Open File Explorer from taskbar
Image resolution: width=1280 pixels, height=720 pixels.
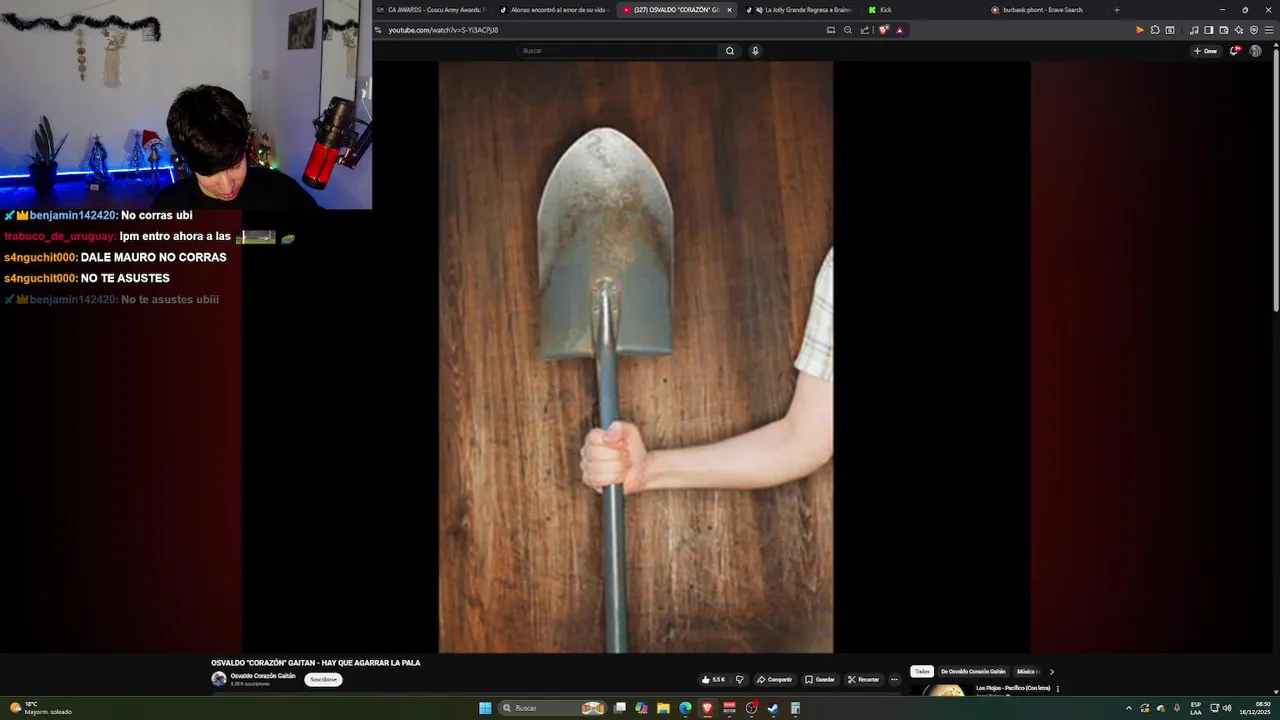663,708
